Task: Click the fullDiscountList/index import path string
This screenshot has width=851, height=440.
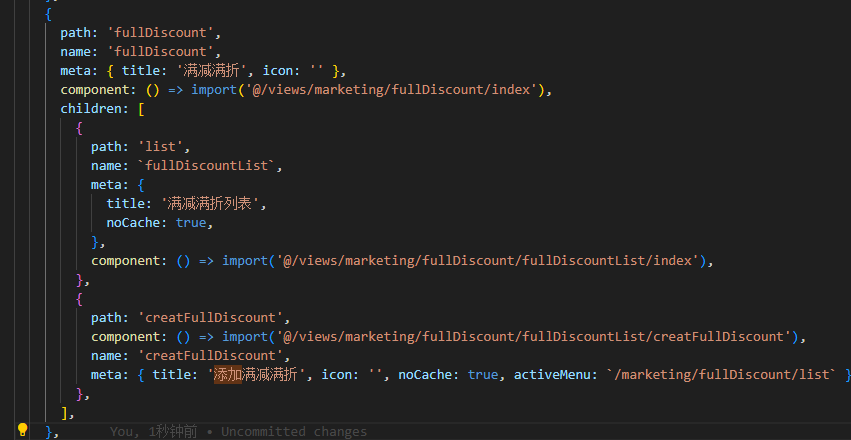Action: coord(488,260)
